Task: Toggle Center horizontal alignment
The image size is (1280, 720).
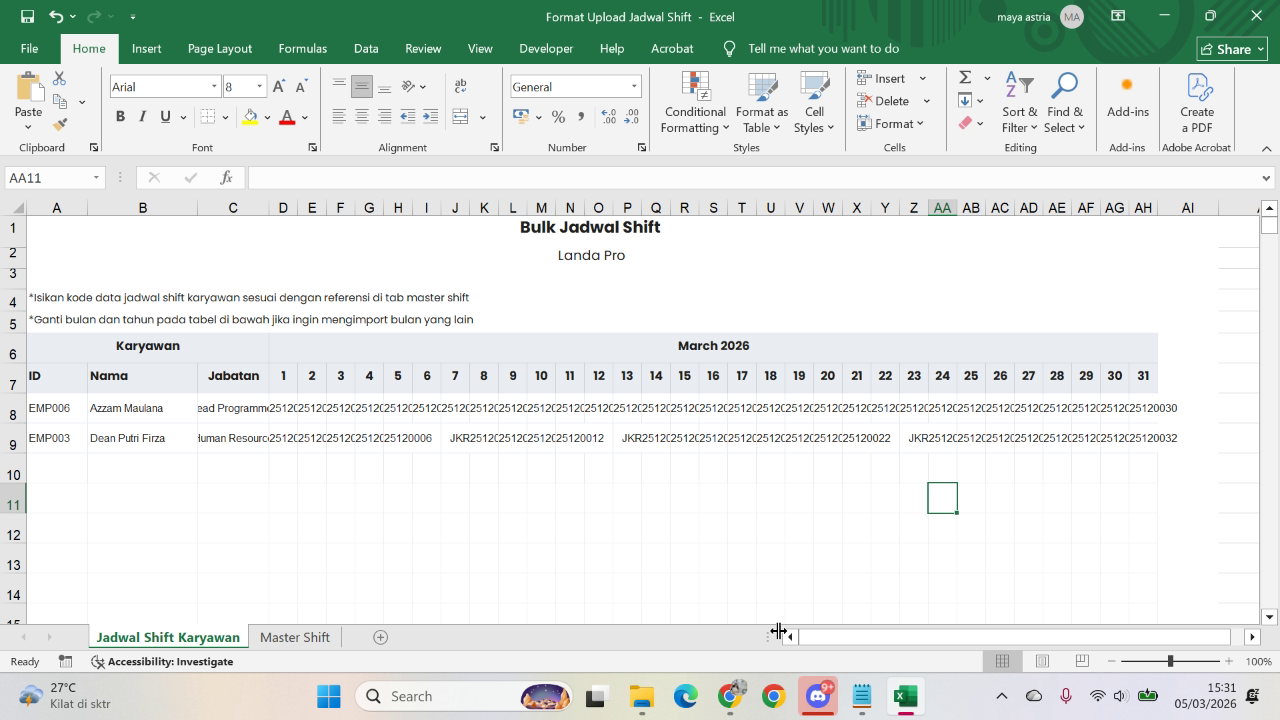Action: 362,117
